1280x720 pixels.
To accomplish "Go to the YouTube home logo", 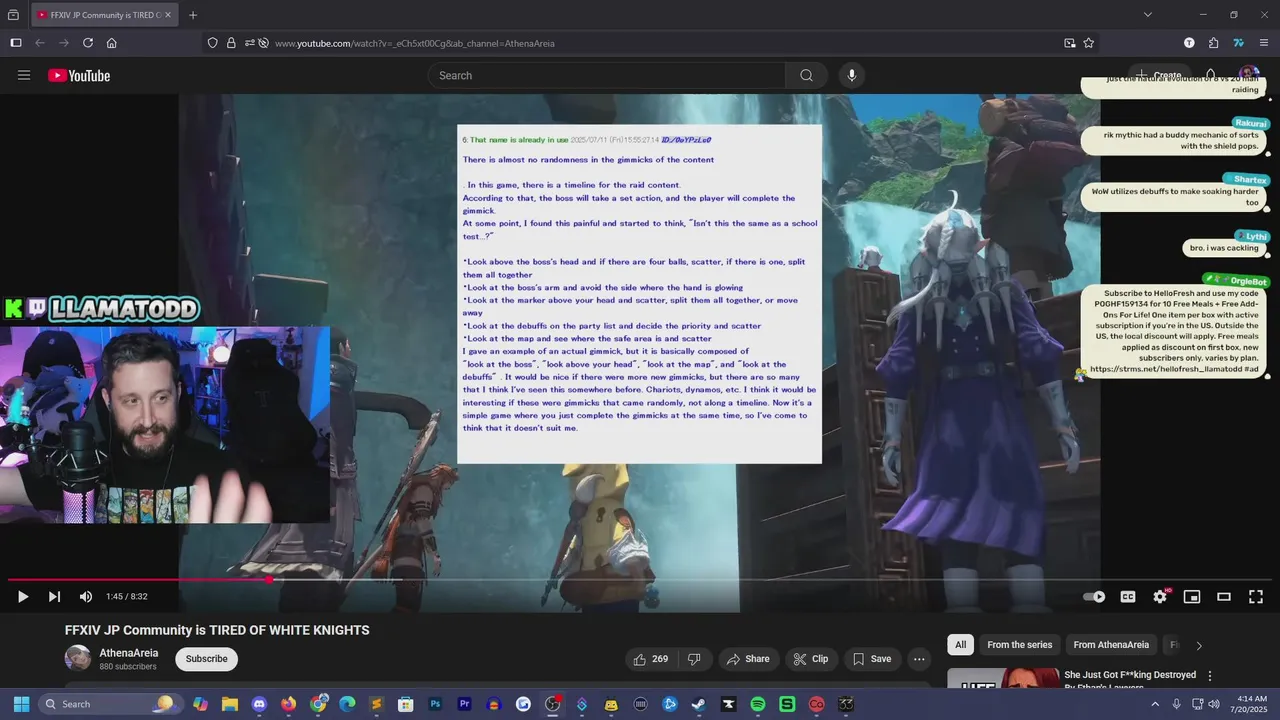I will point(79,76).
